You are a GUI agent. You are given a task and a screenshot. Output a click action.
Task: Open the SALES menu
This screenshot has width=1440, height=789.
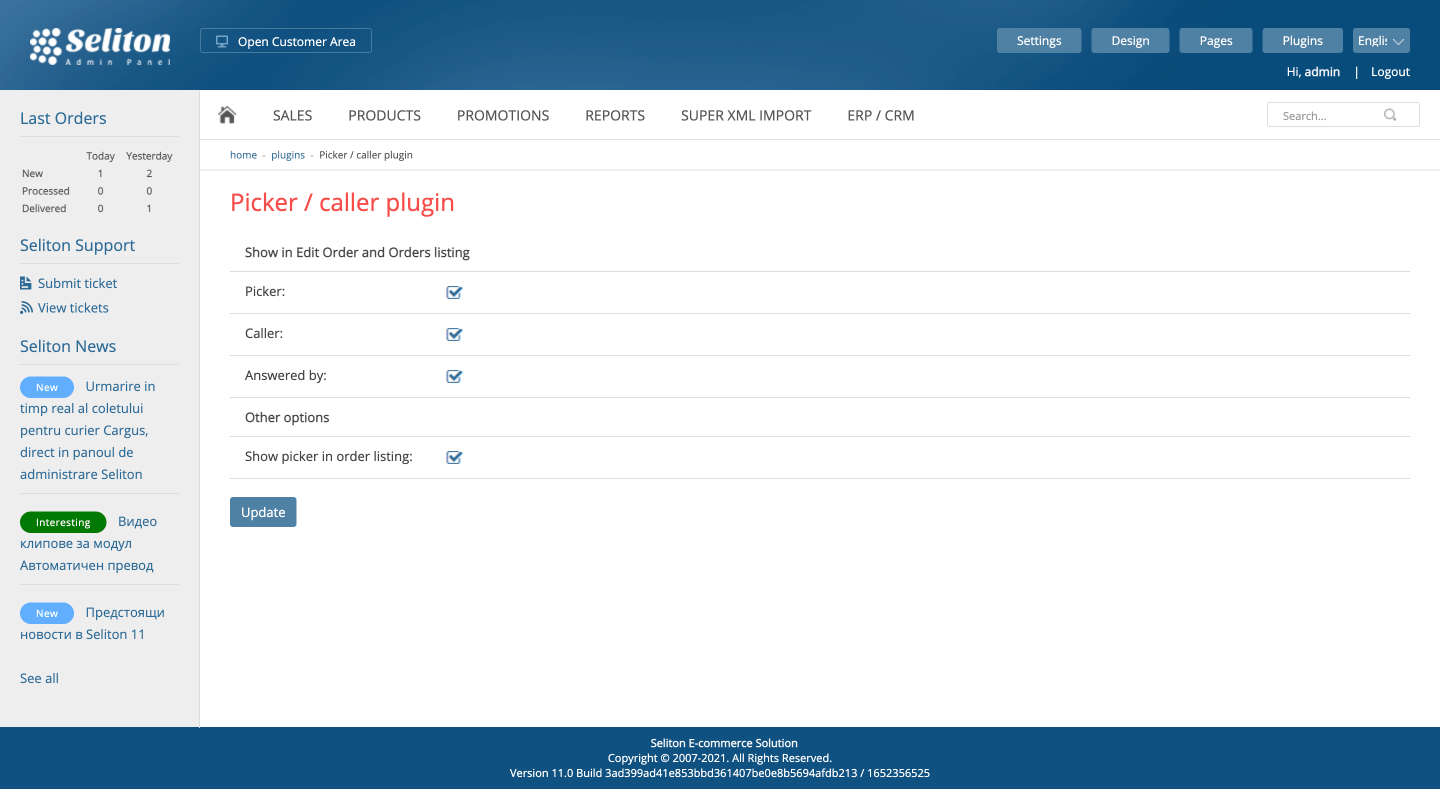(x=292, y=116)
